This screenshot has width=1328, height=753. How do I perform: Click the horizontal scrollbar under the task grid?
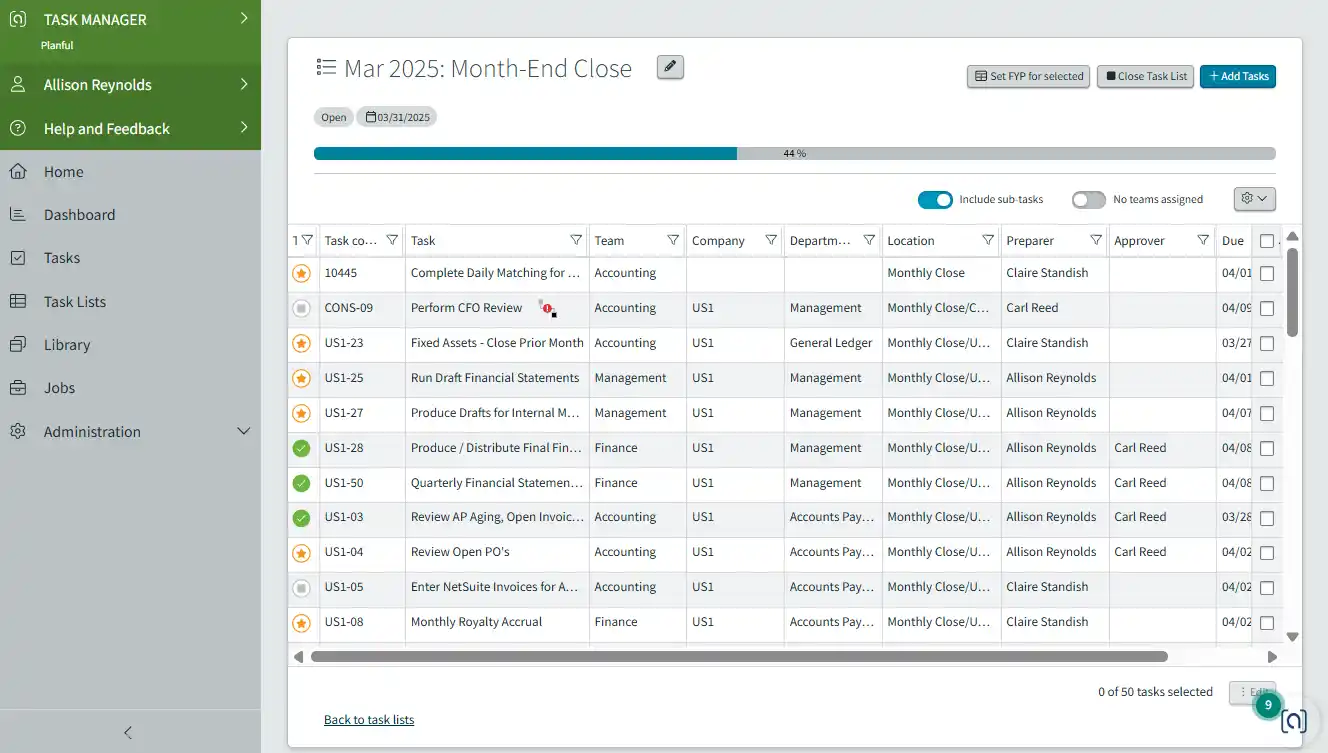point(740,656)
